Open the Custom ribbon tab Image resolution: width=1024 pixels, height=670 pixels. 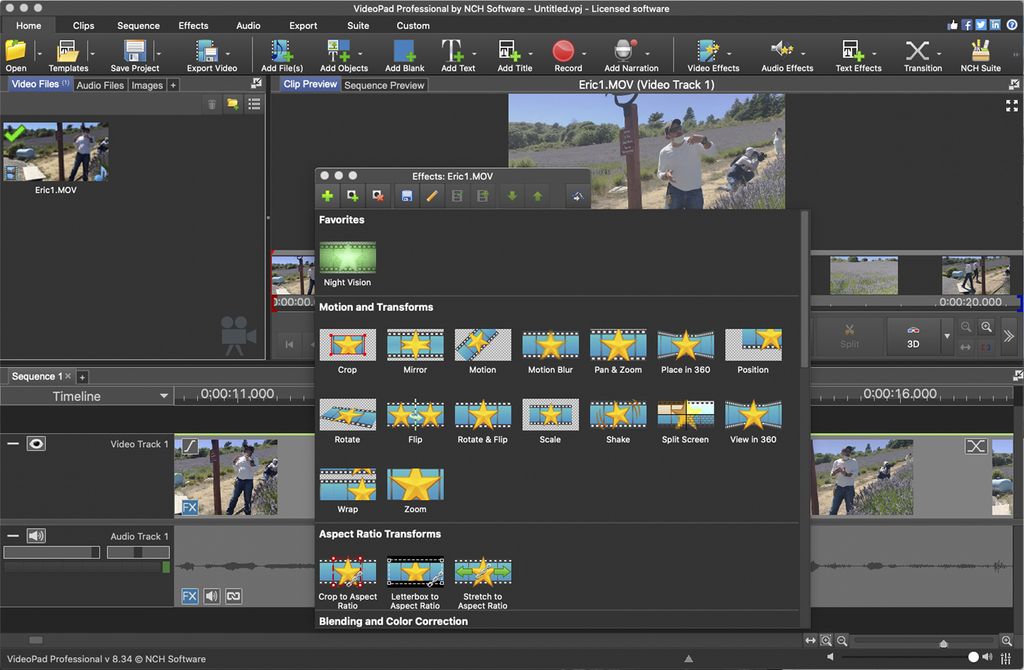coord(412,25)
